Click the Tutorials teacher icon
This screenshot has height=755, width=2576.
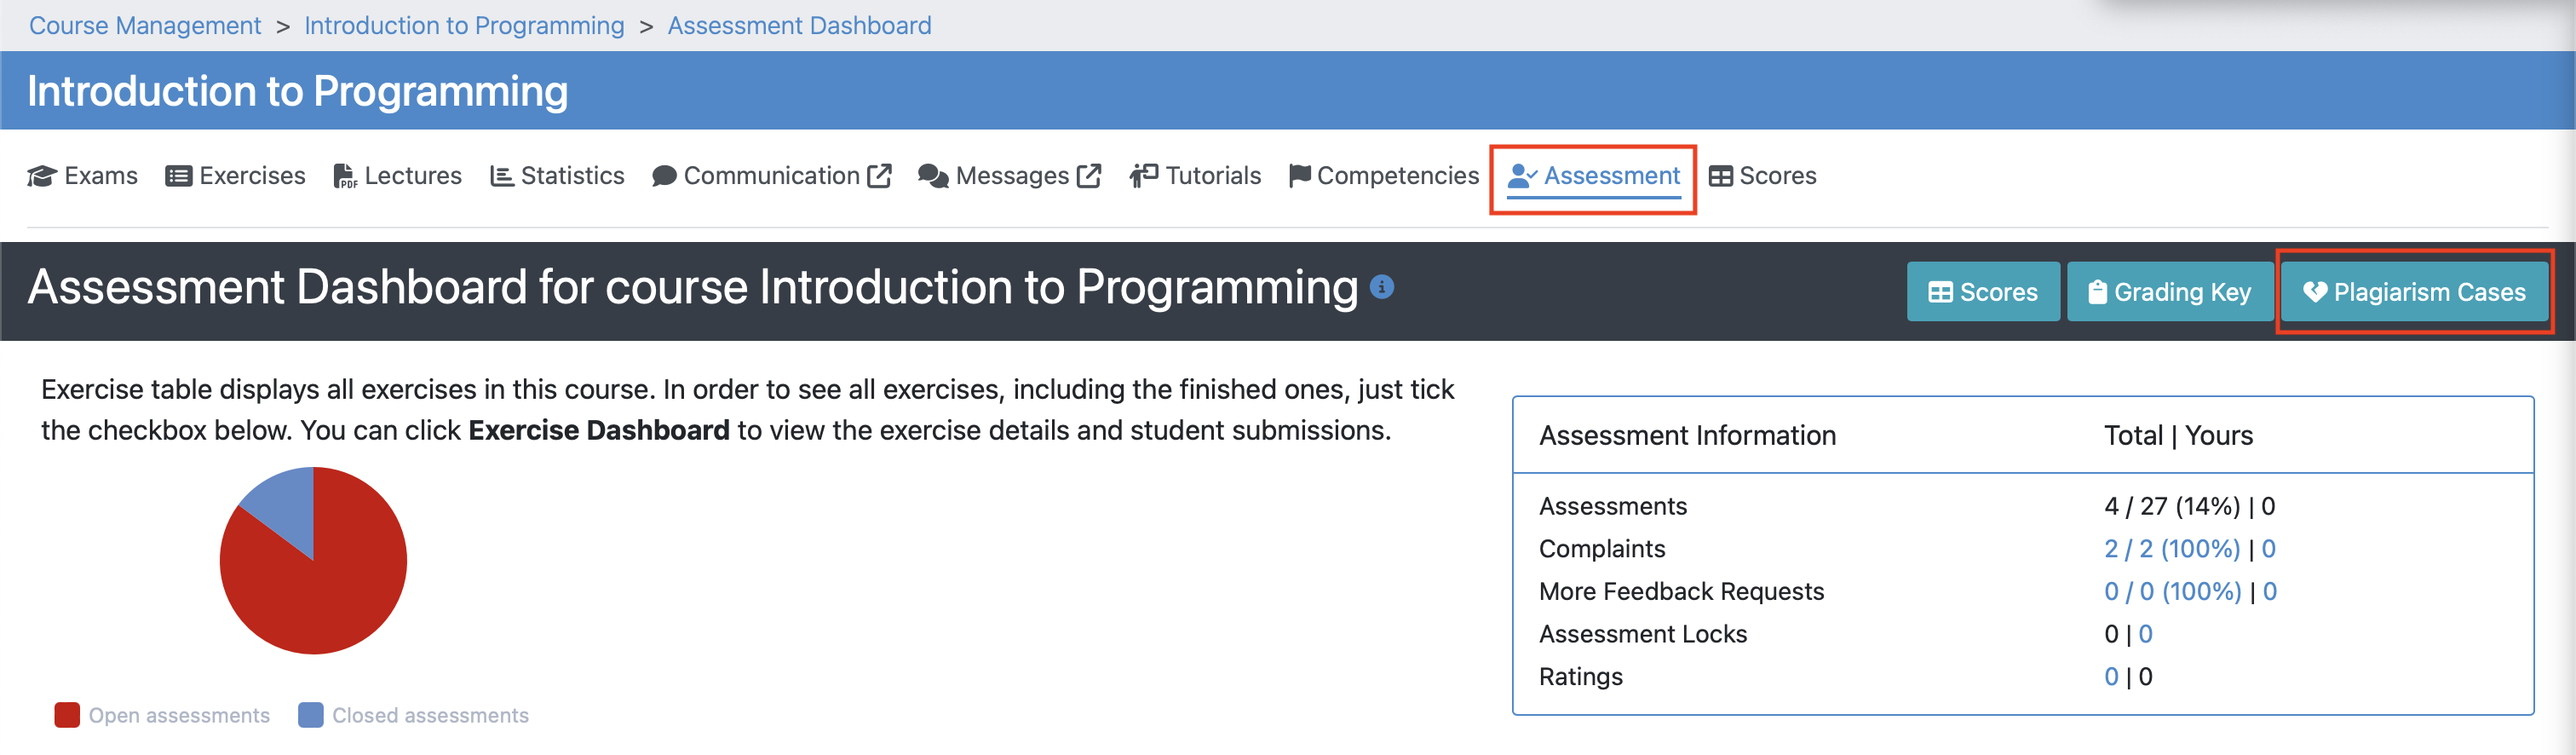tap(1143, 176)
